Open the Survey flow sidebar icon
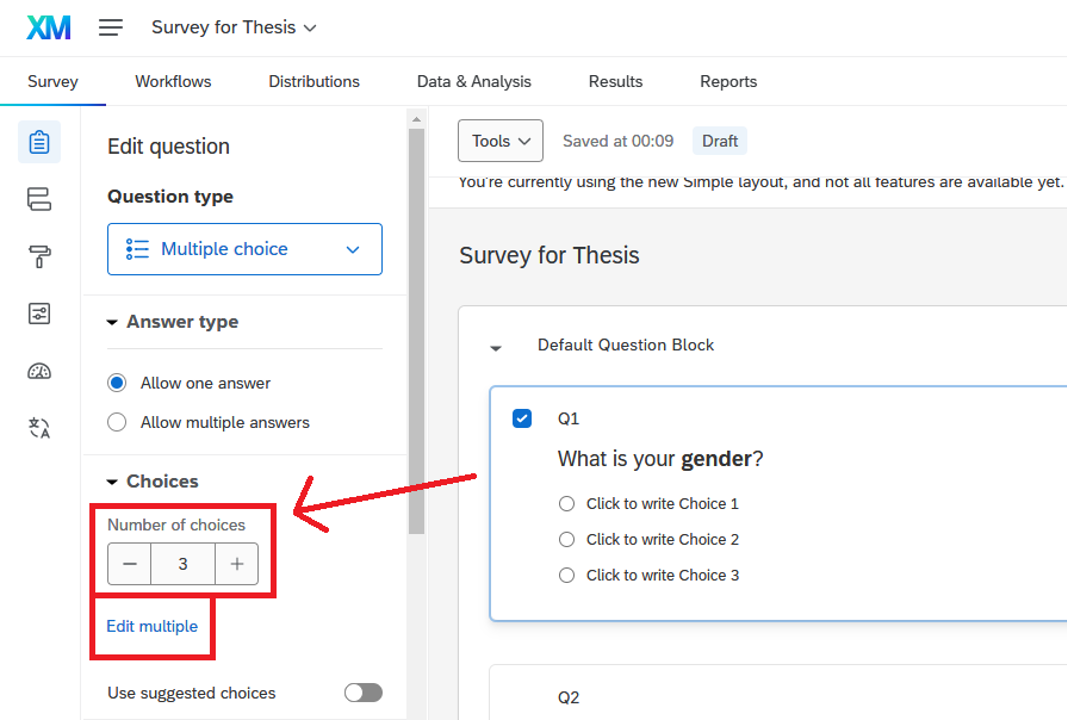 coord(39,200)
